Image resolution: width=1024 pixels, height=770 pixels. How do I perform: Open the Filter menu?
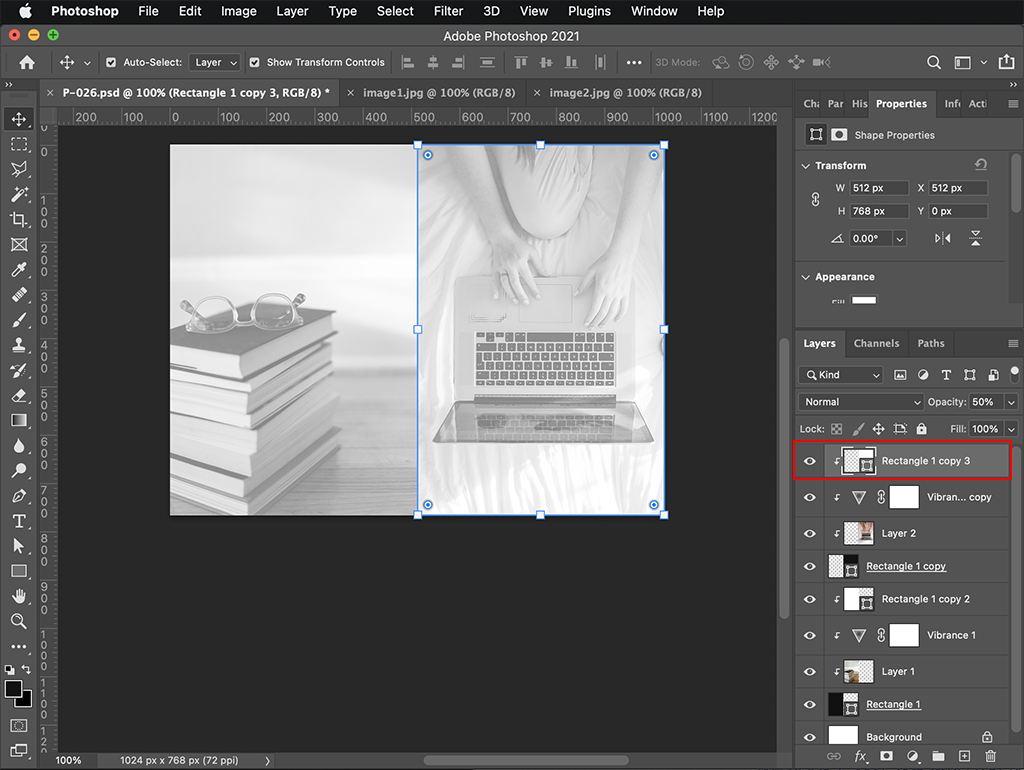[x=448, y=11]
